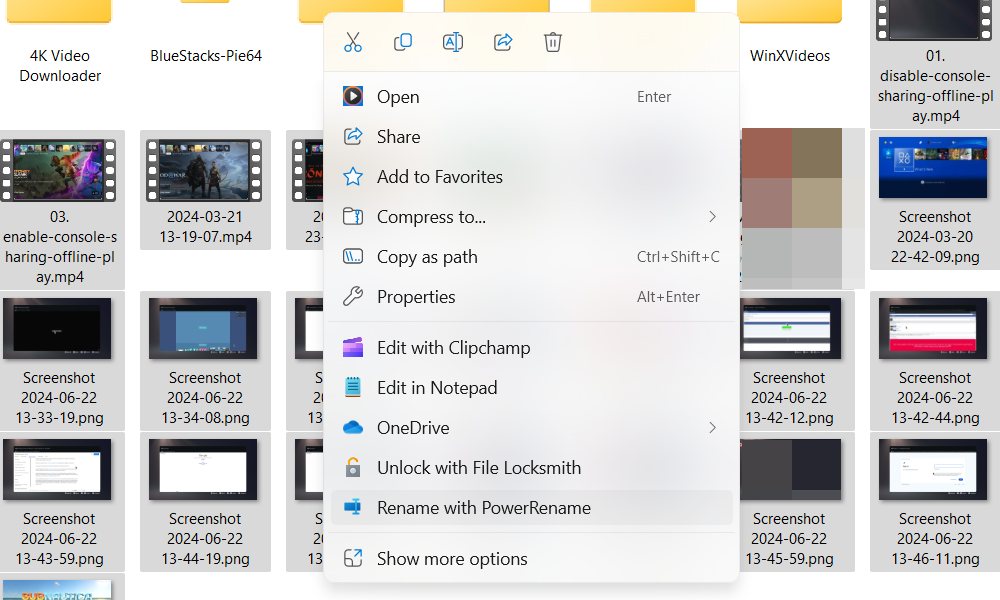
Task: Click the star icon for Favorites
Action: (x=353, y=177)
